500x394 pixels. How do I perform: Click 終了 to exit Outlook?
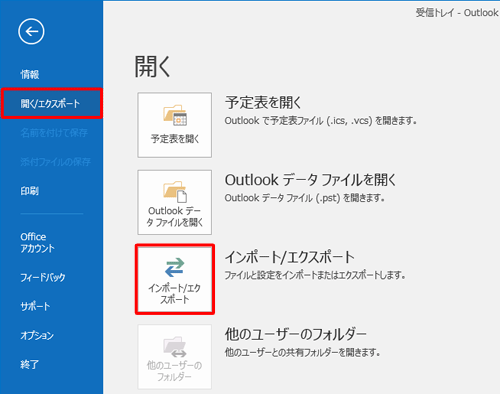pos(29,364)
